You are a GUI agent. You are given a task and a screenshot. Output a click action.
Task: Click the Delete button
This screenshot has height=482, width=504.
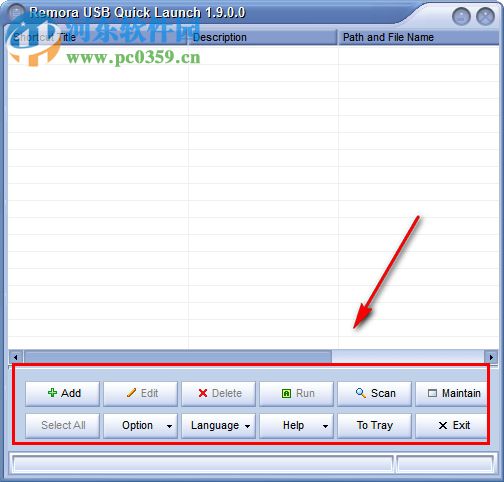218,394
